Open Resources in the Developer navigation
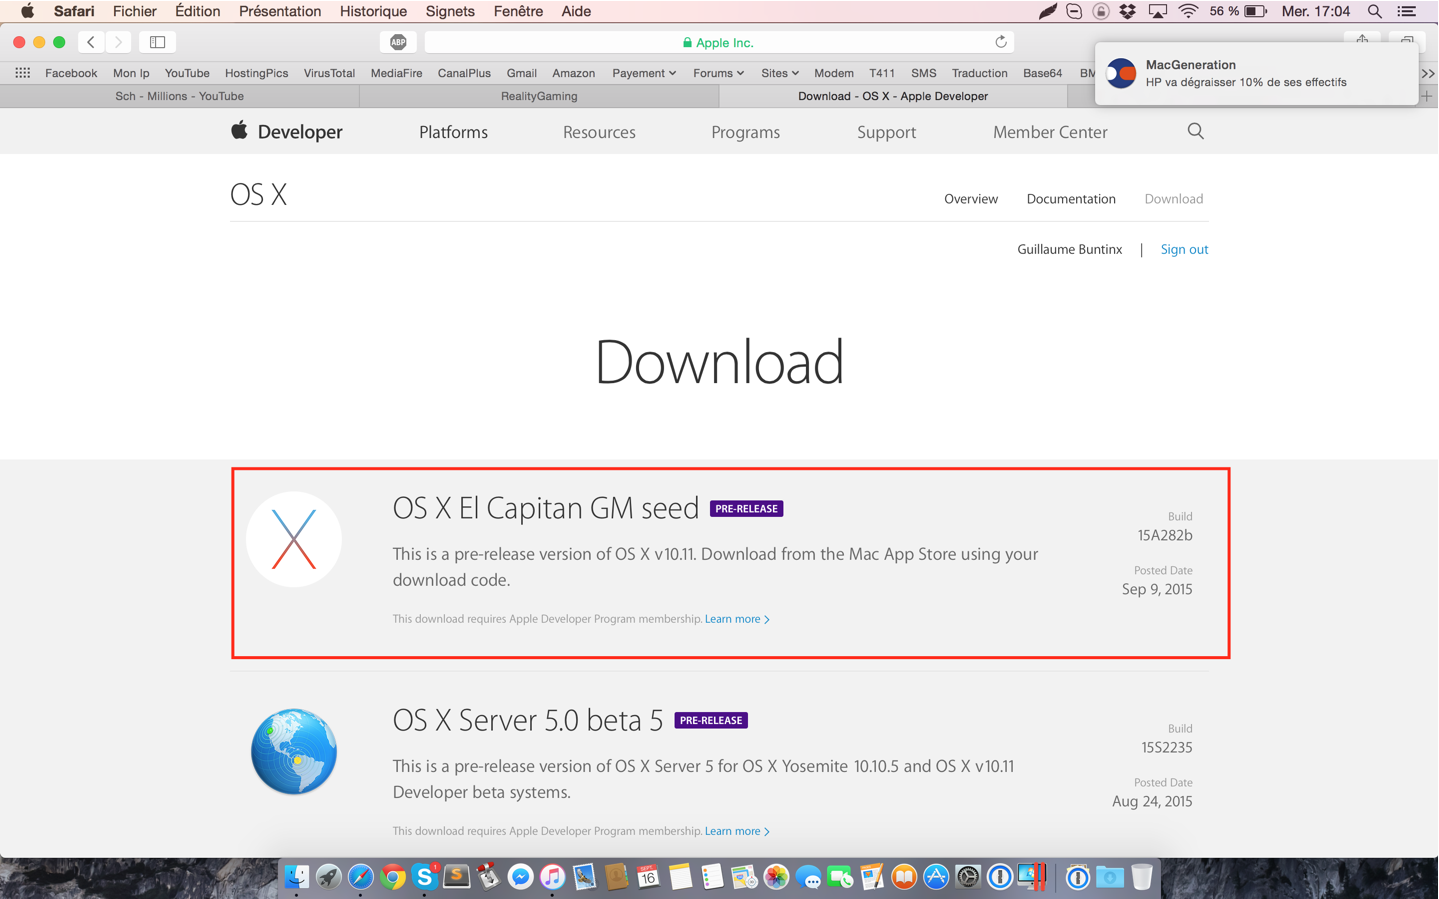 coord(599,132)
